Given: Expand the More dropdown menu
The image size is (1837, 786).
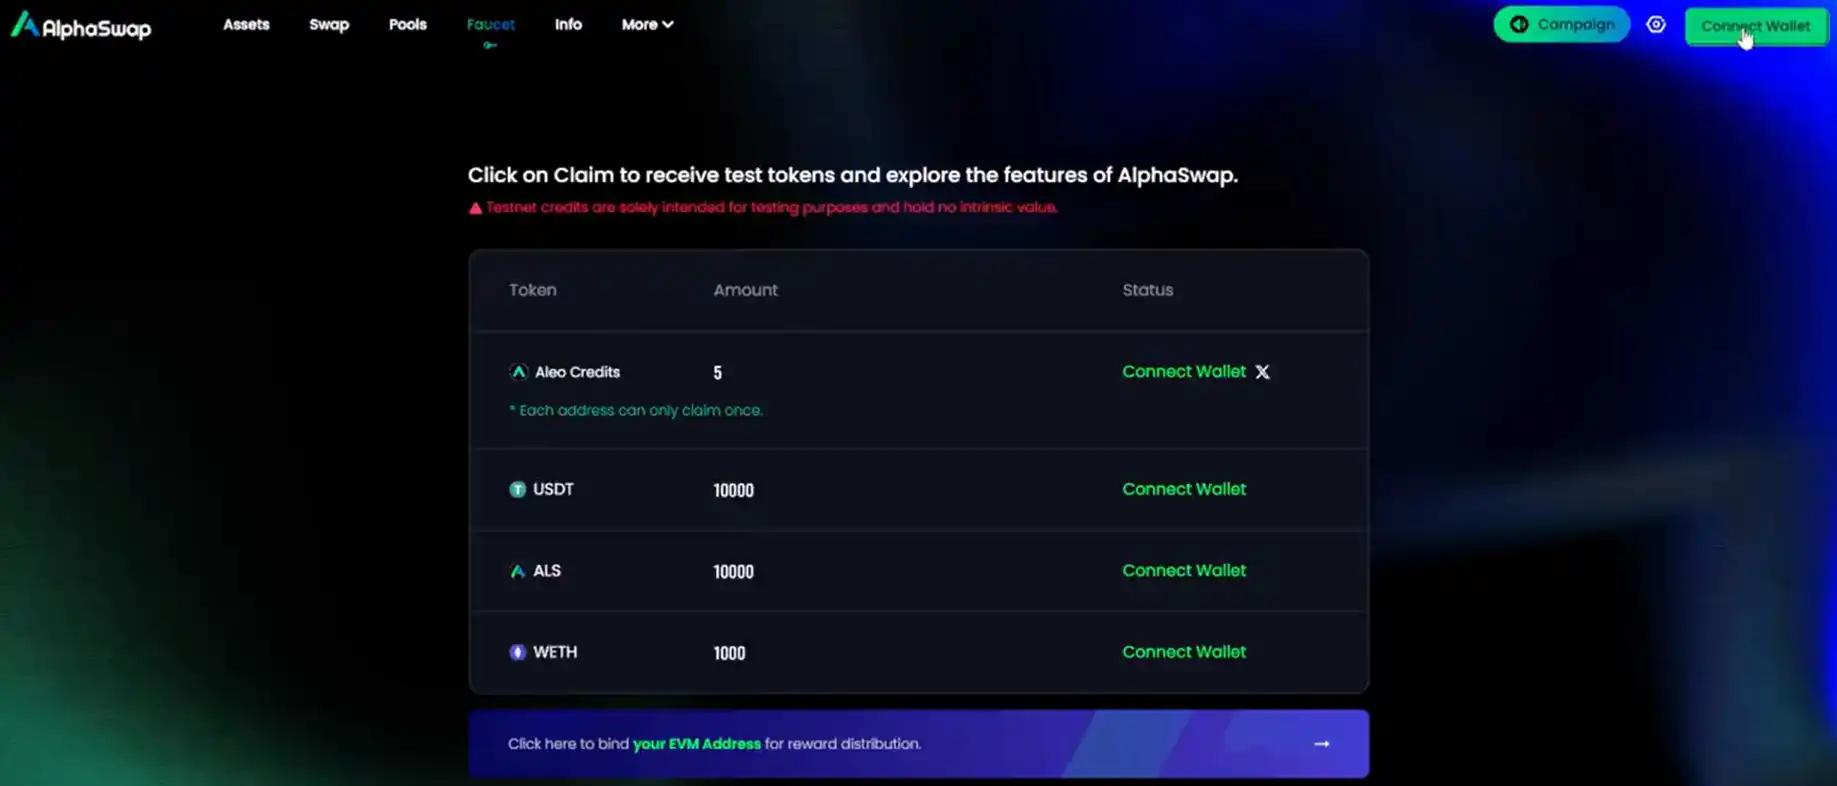Looking at the screenshot, I should click(647, 25).
